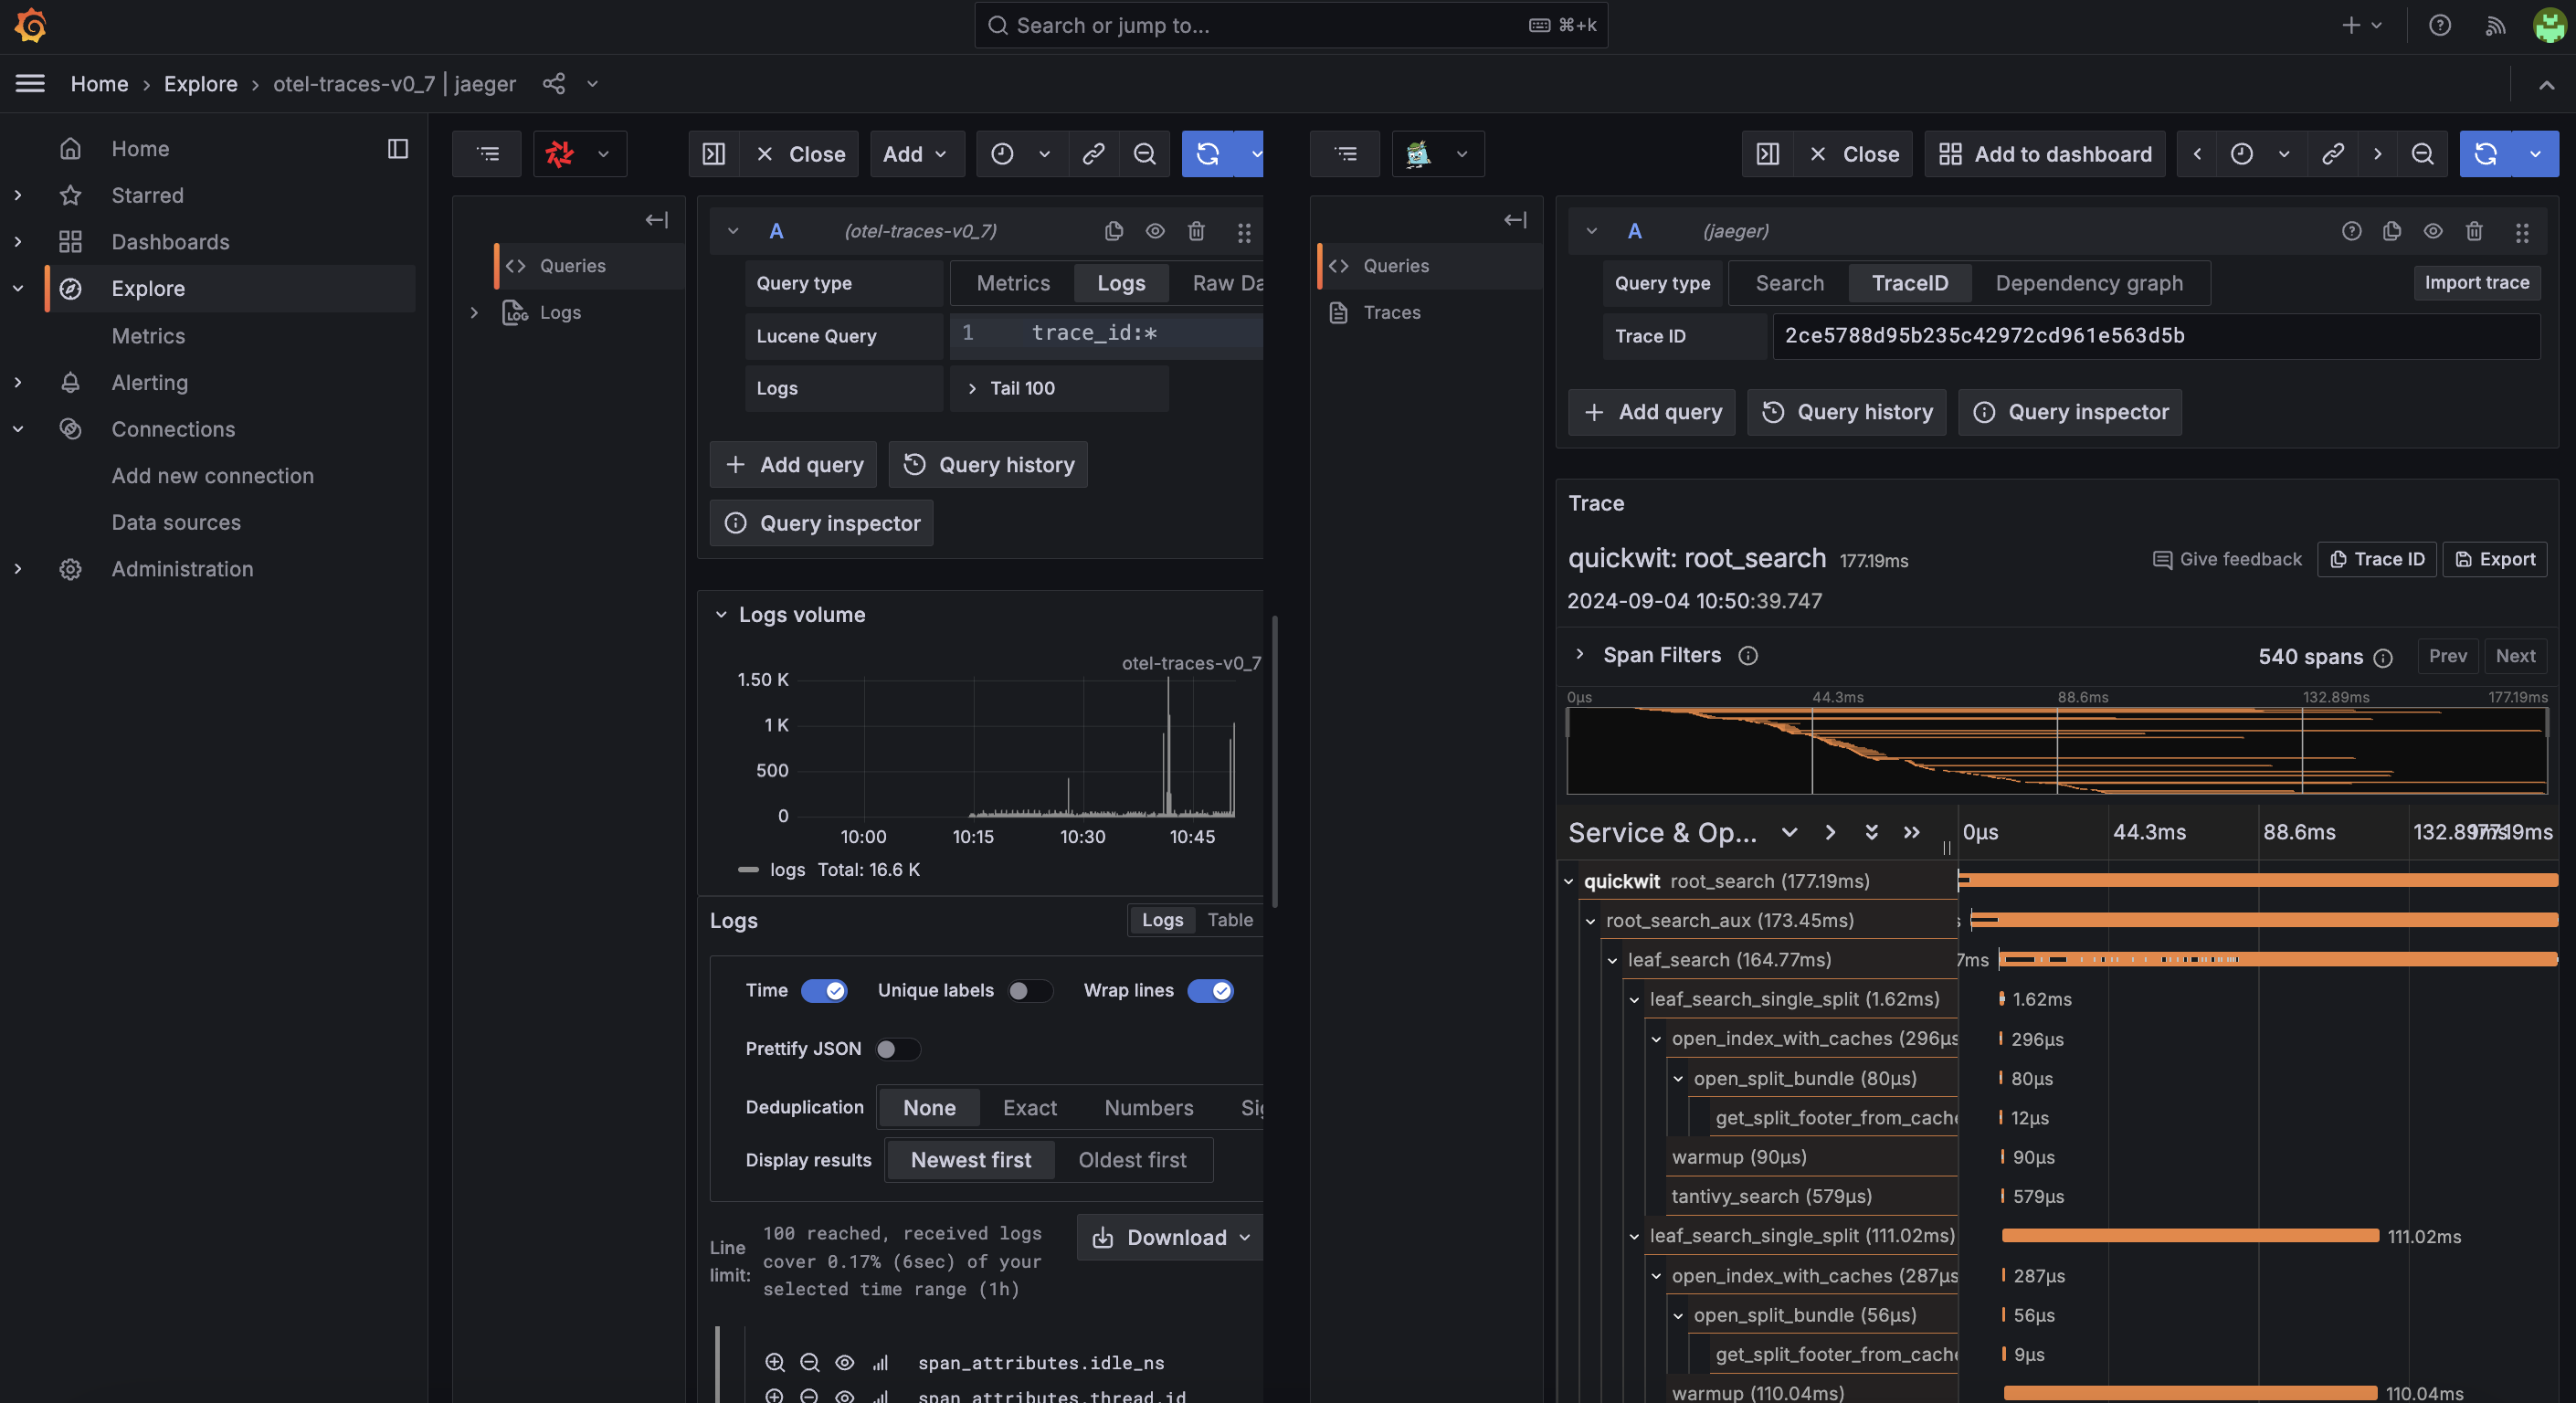Click Import trace button
Image resolution: width=2576 pixels, height=1403 pixels.
point(2476,283)
